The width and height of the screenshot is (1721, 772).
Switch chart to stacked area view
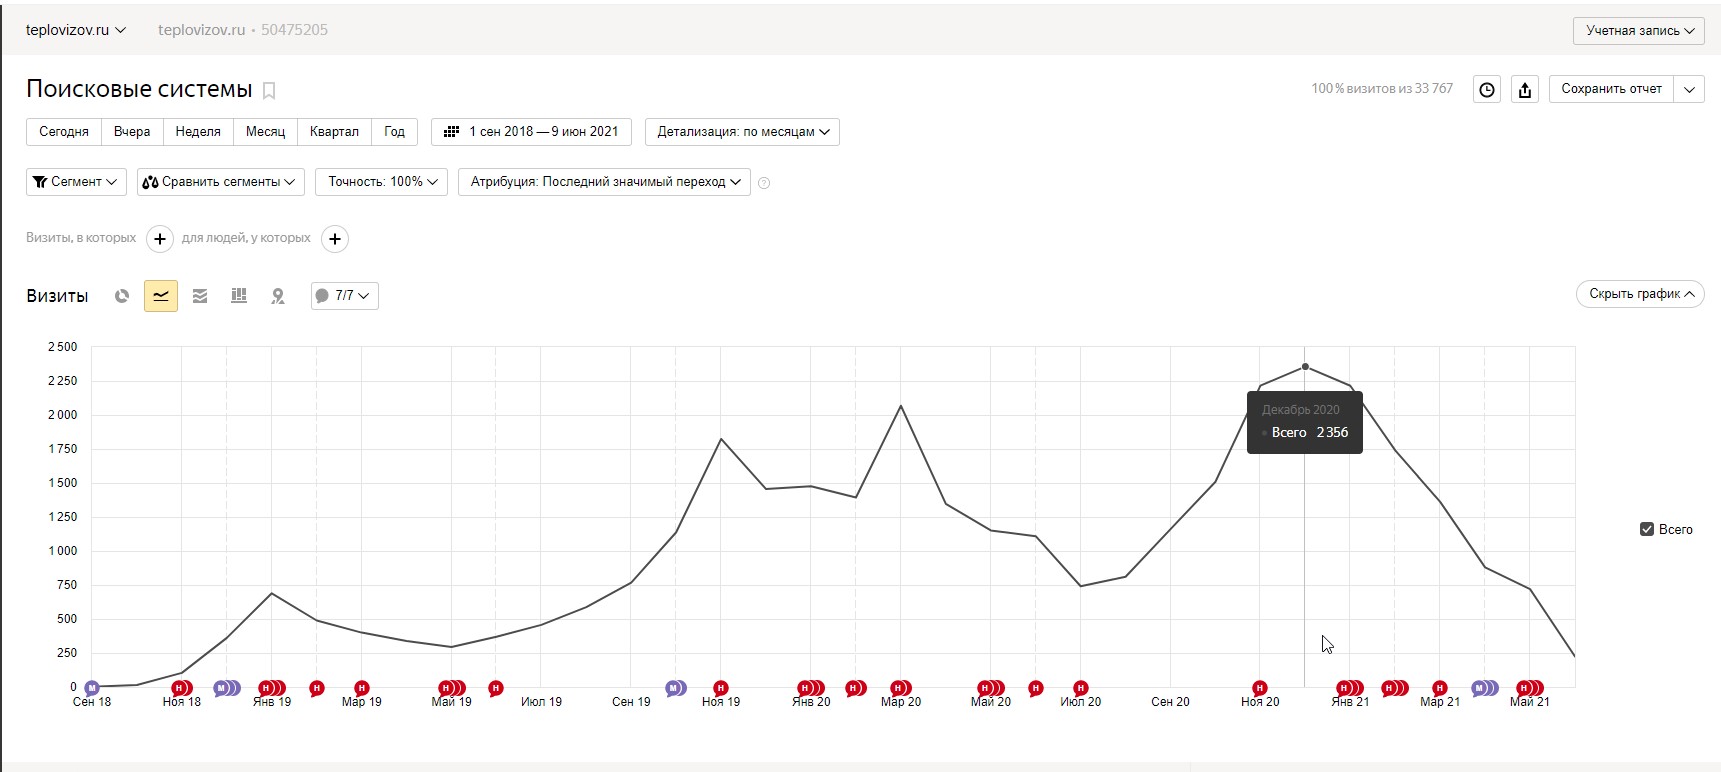[200, 296]
